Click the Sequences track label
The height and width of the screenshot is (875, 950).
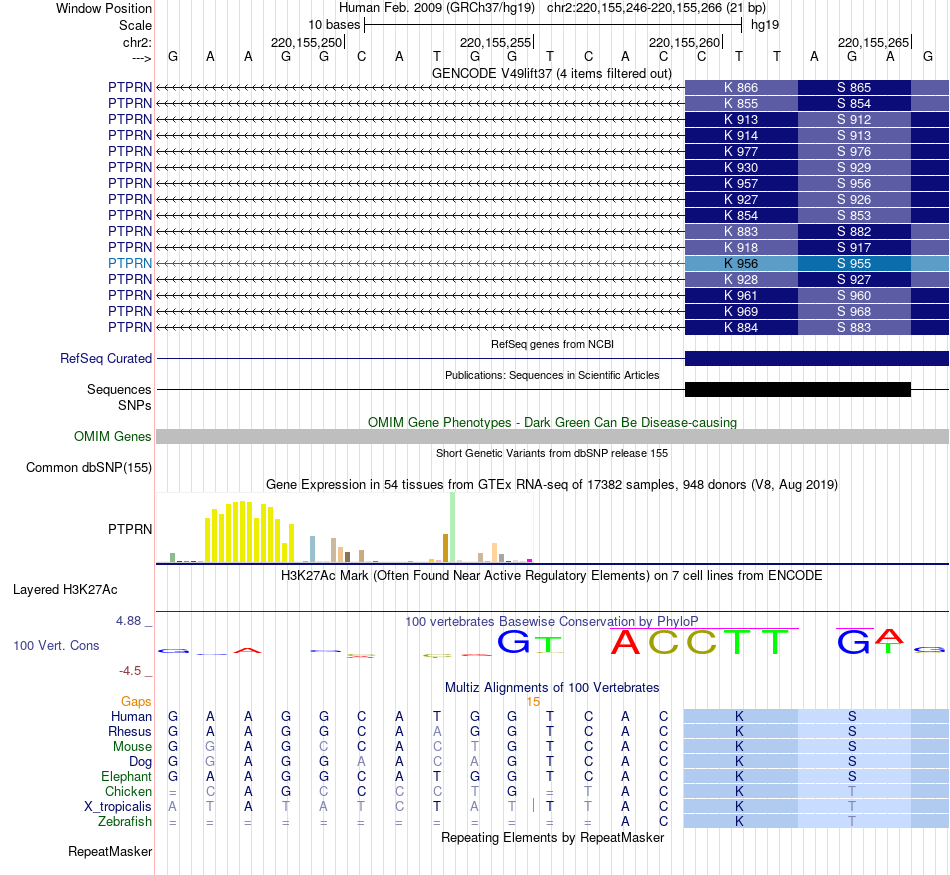tap(119, 390)
